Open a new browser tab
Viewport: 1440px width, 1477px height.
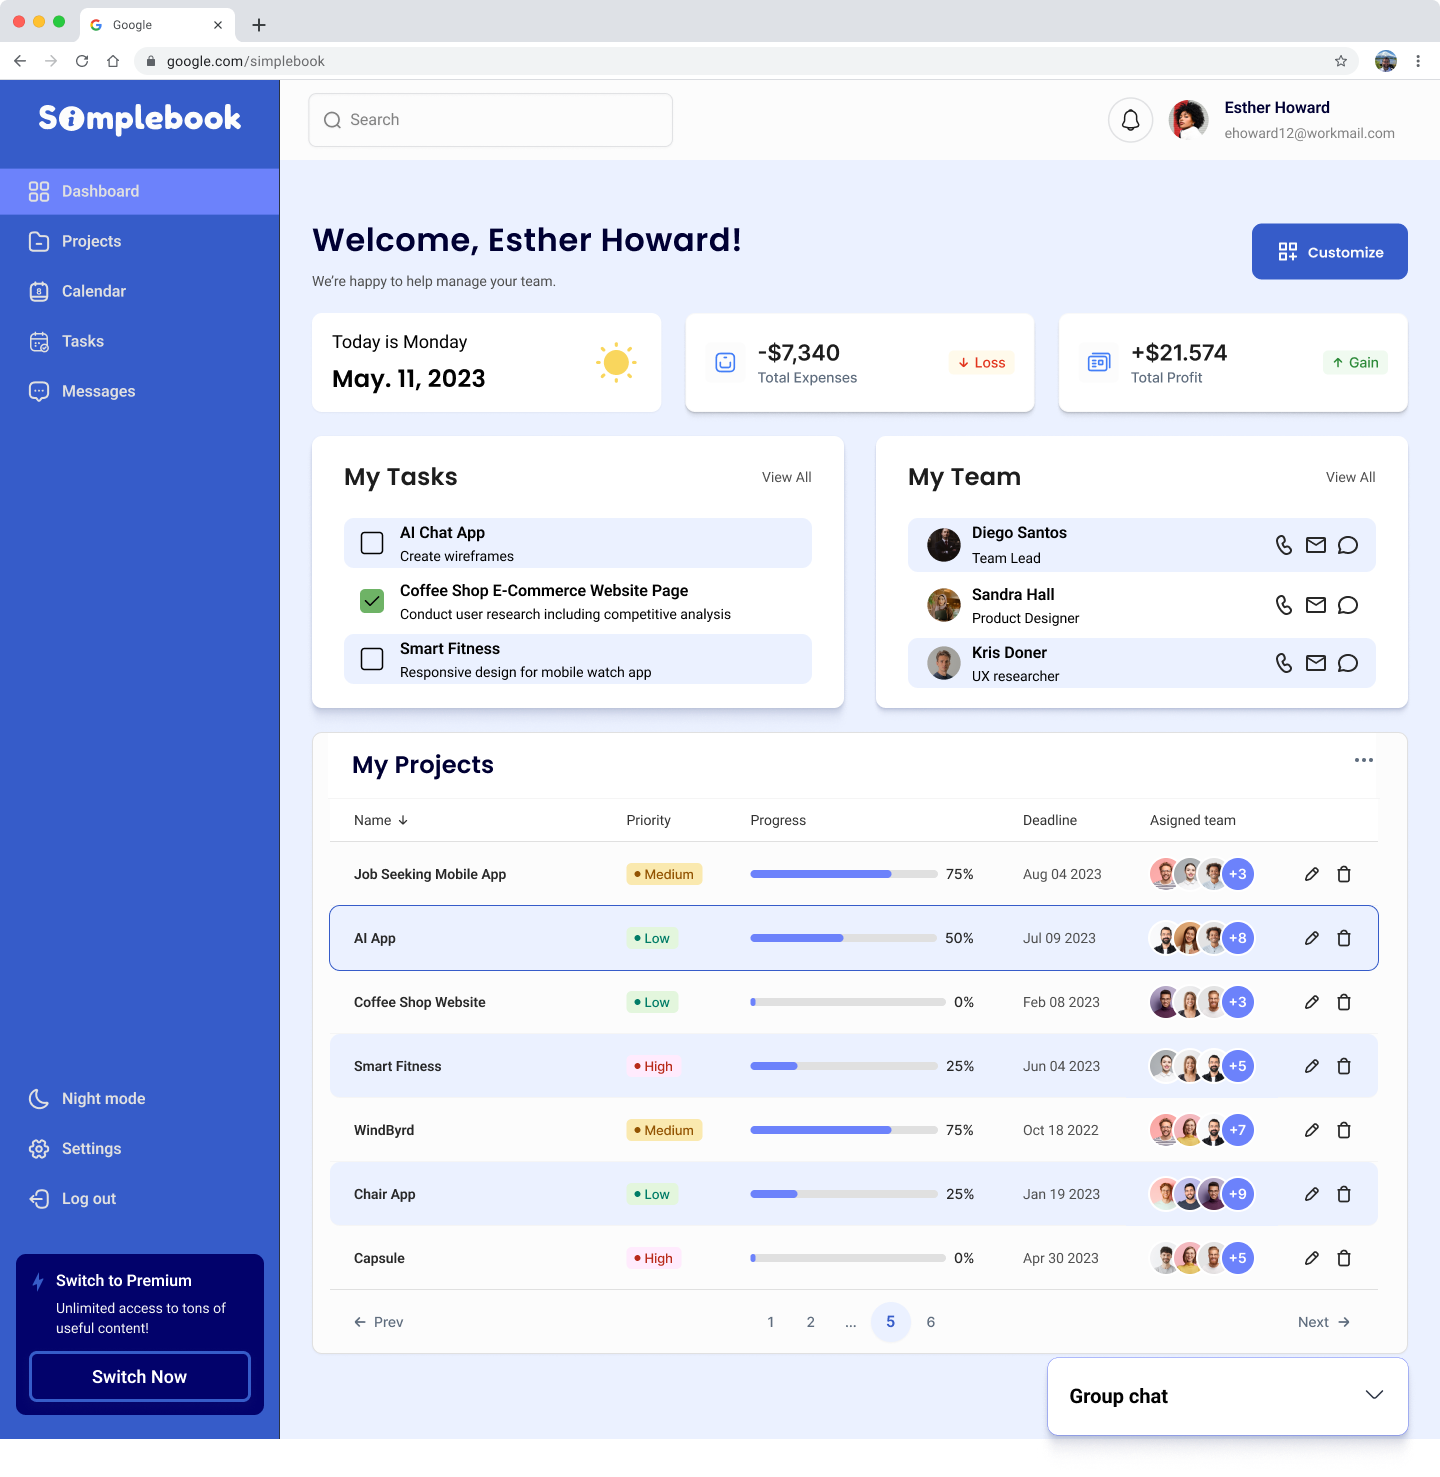[x=259, y=25]
